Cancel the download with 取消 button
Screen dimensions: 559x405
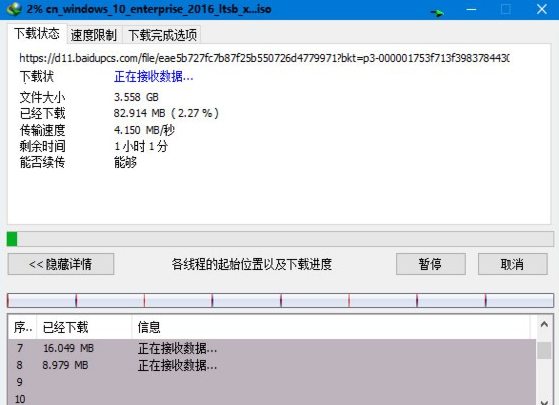tap(513, 264)
